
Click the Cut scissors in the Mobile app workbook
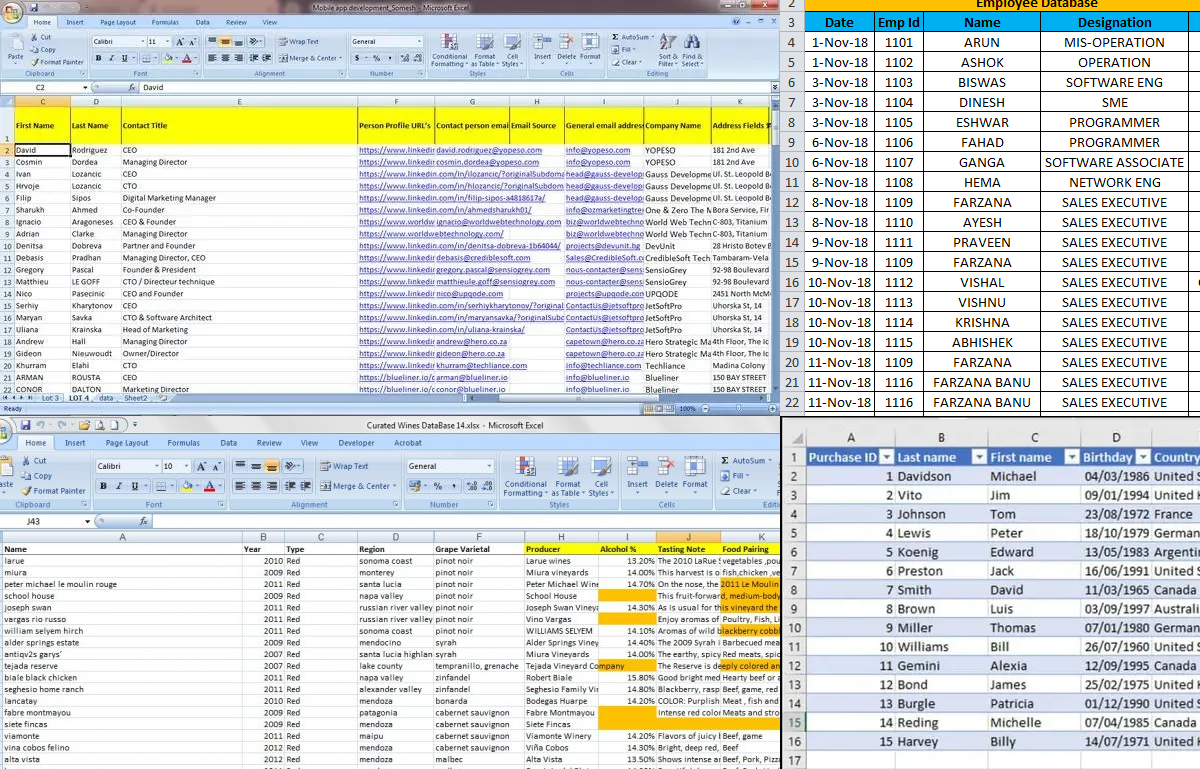33,37
